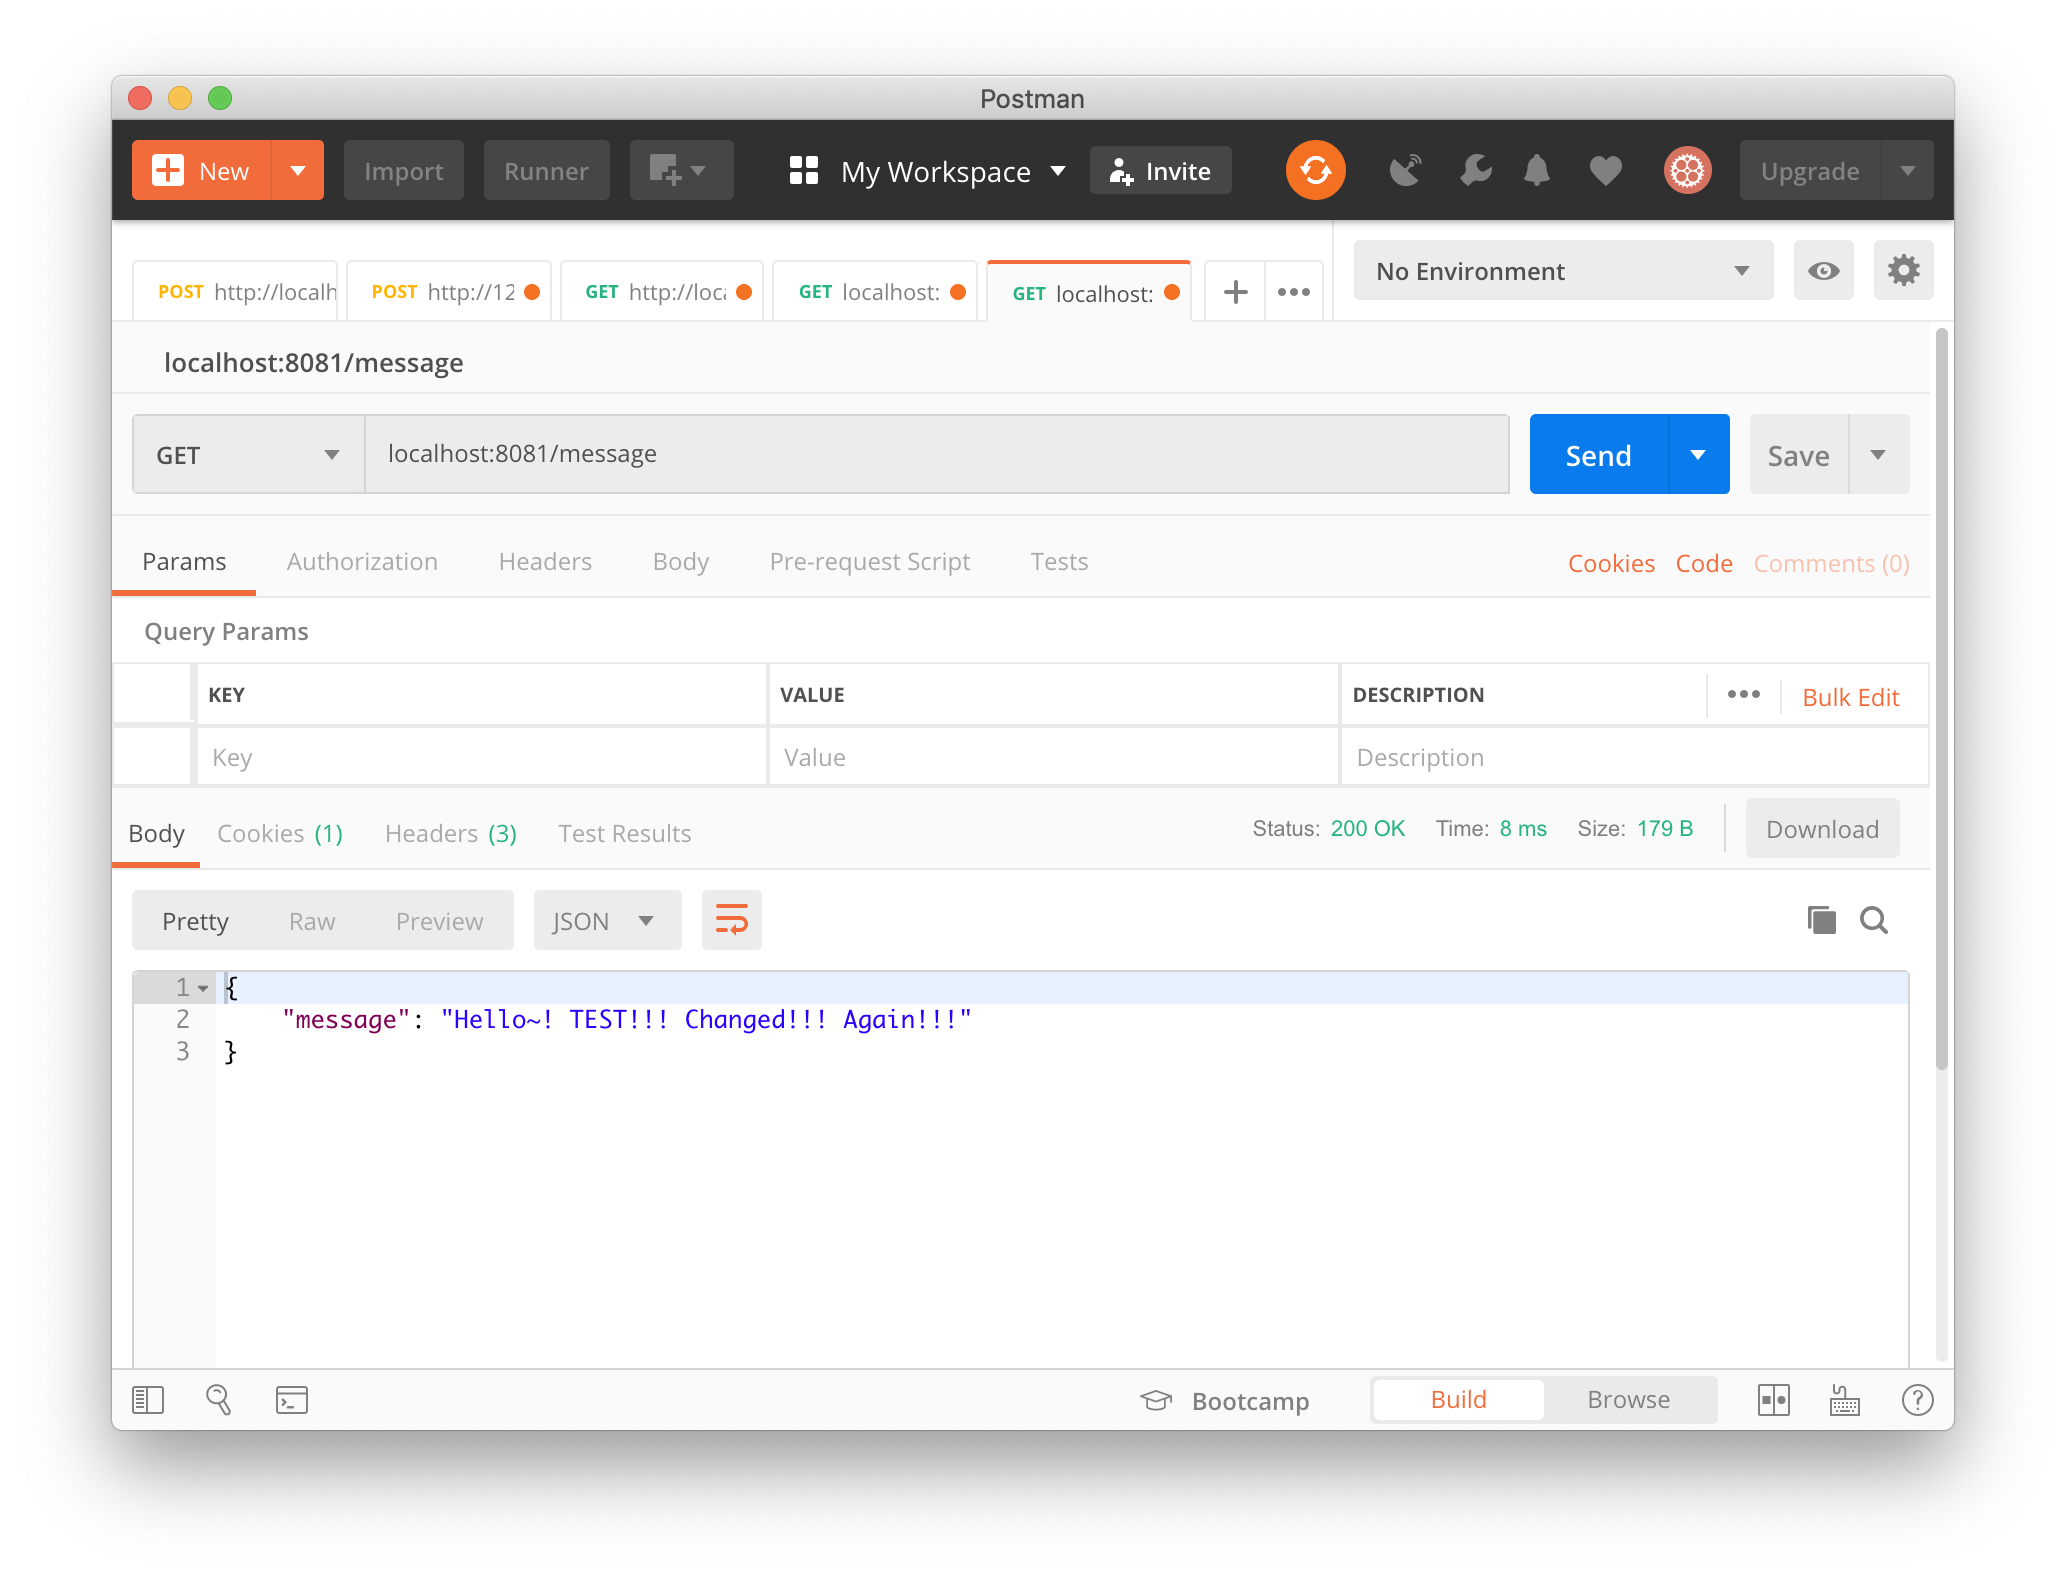Image resolution: width=2066 pixels, height=1578 pixels.
Task: Open notifications via the bell icon
Action: click(x=1537, y=171)
